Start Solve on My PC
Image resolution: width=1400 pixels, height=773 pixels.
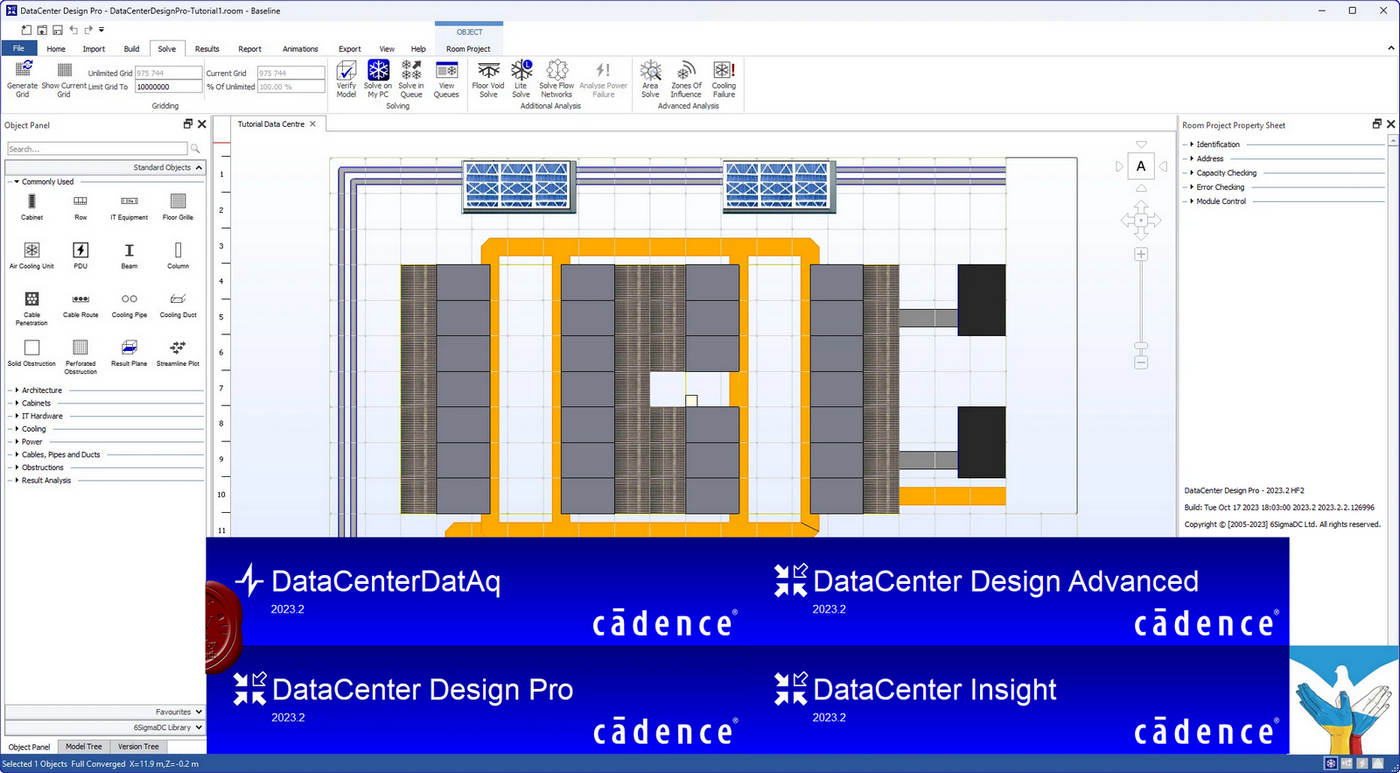[378, 78]
